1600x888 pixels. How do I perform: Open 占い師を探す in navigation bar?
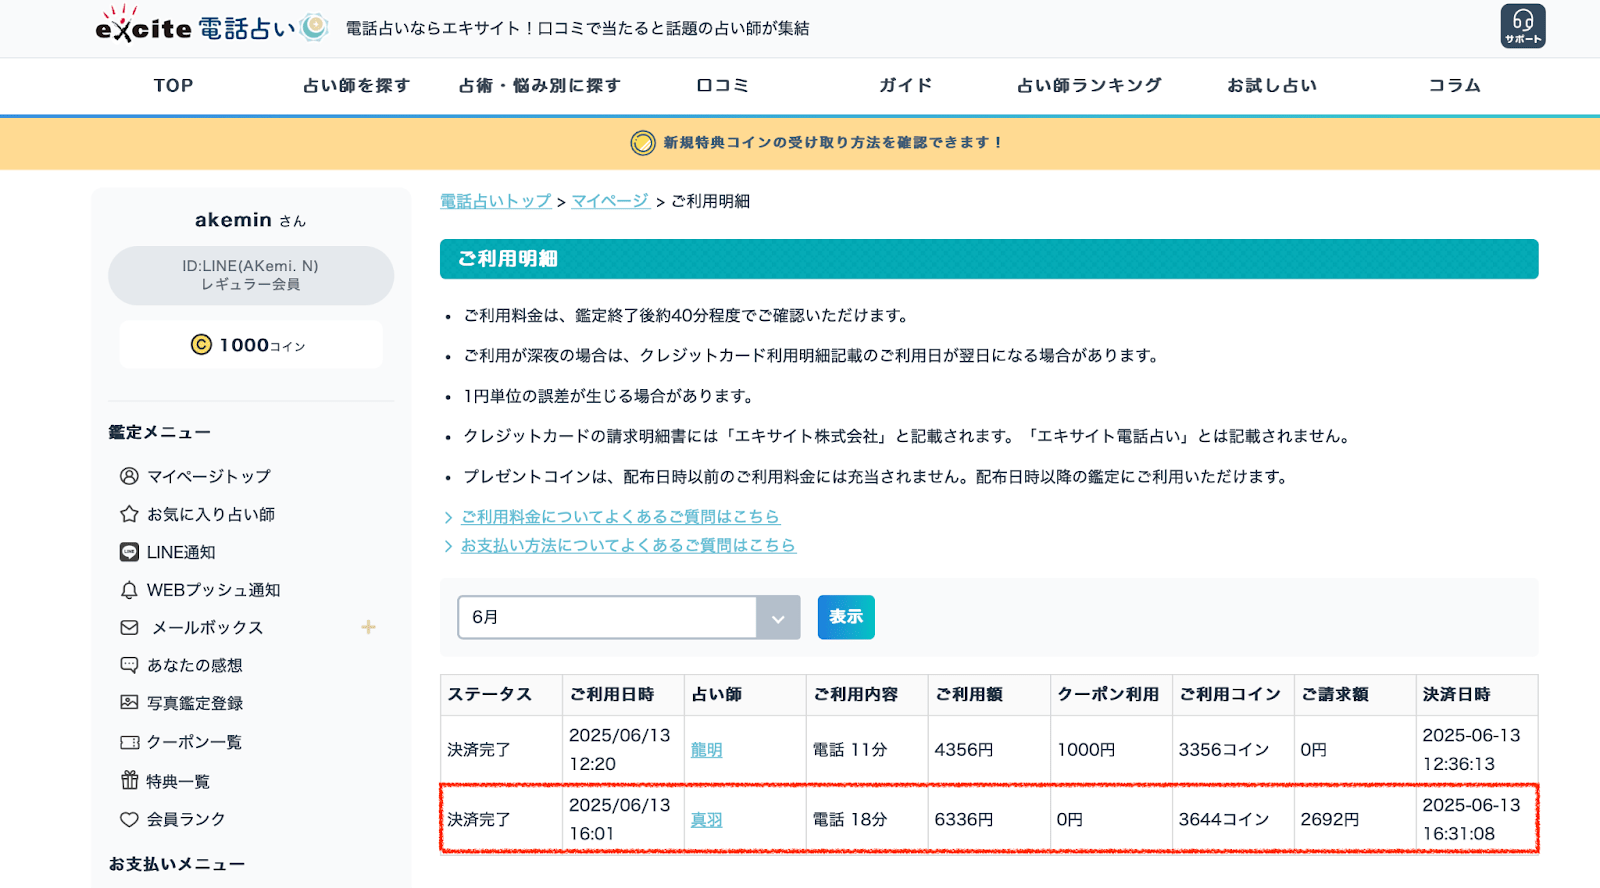356,86
